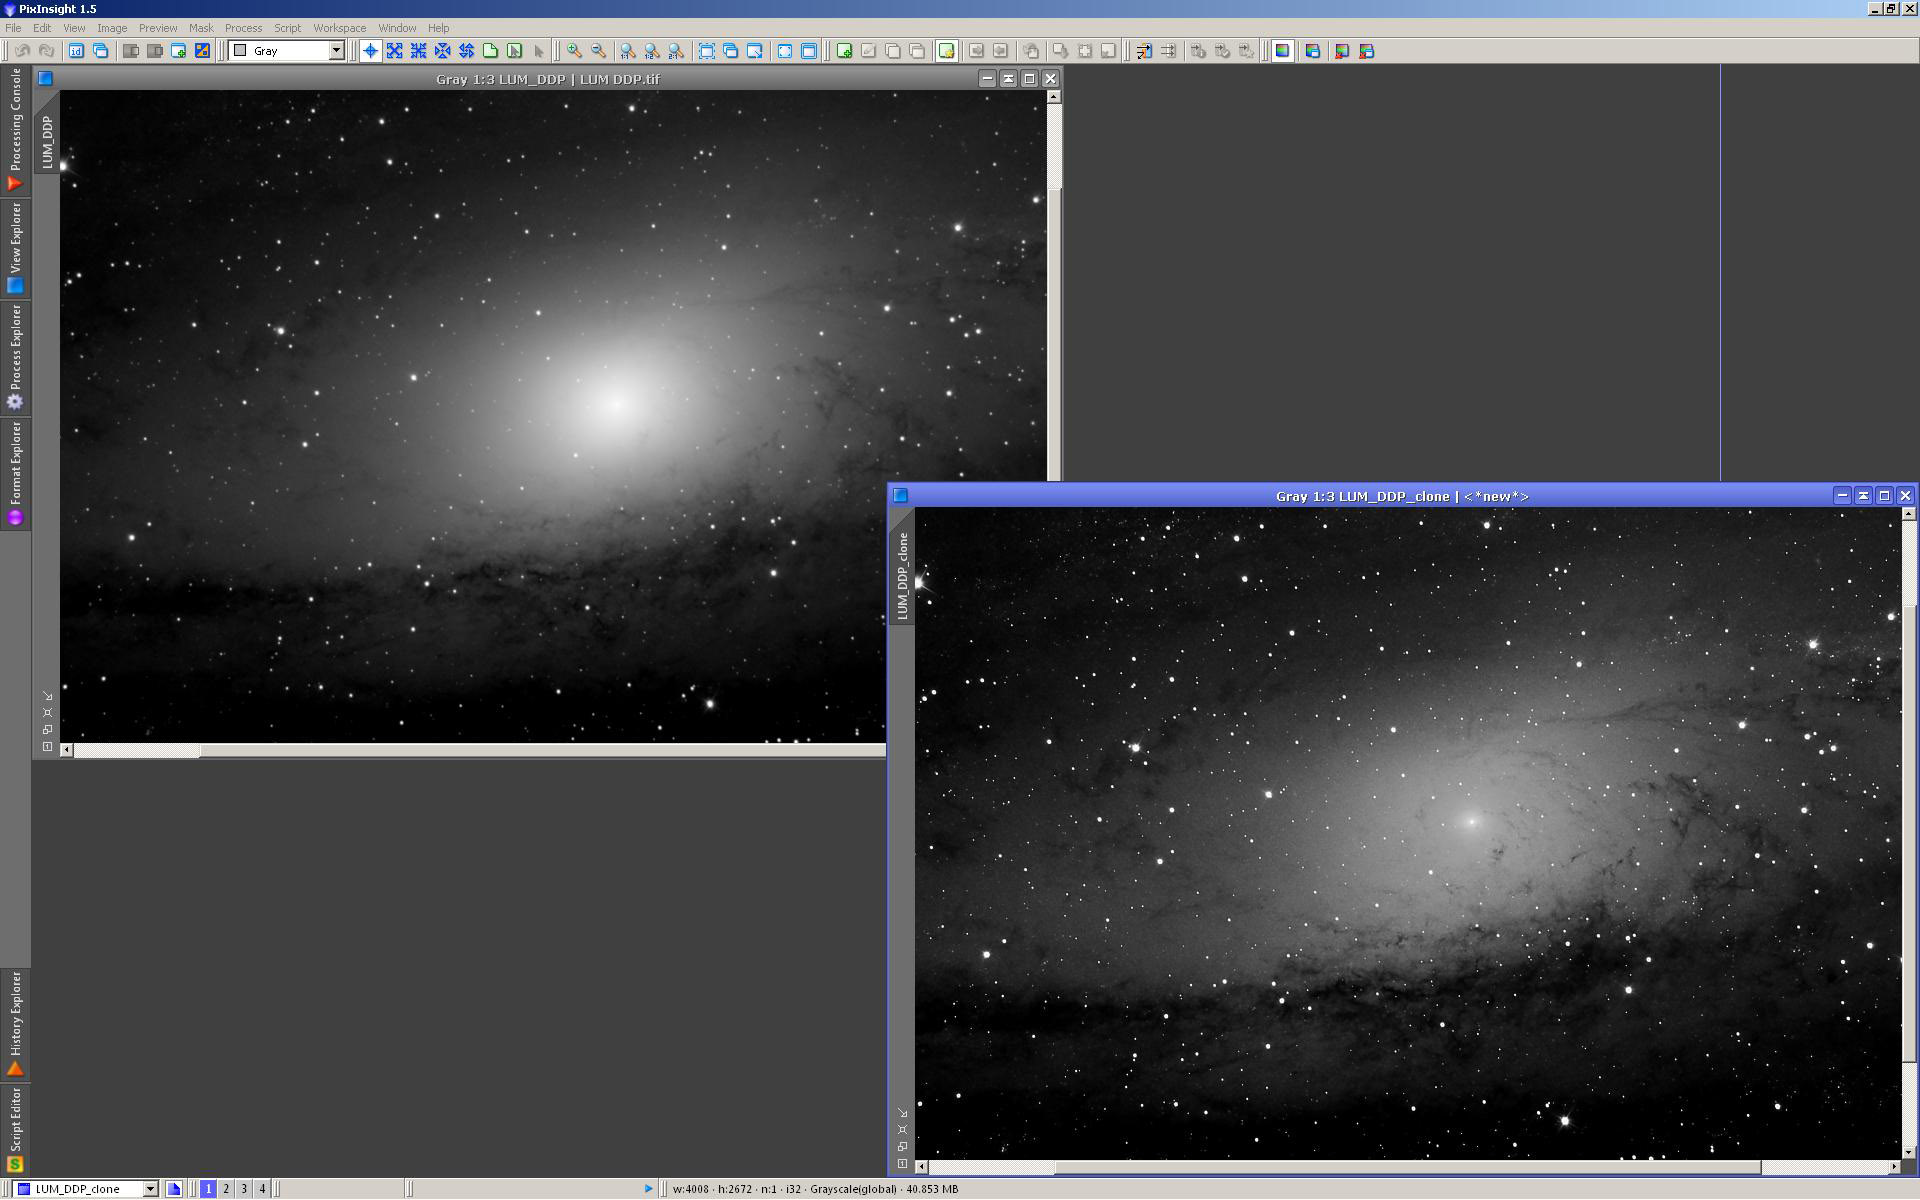The width and height of the screenshot is (1920, 1200).
Task: Open the Window menu
Action: 397,28
